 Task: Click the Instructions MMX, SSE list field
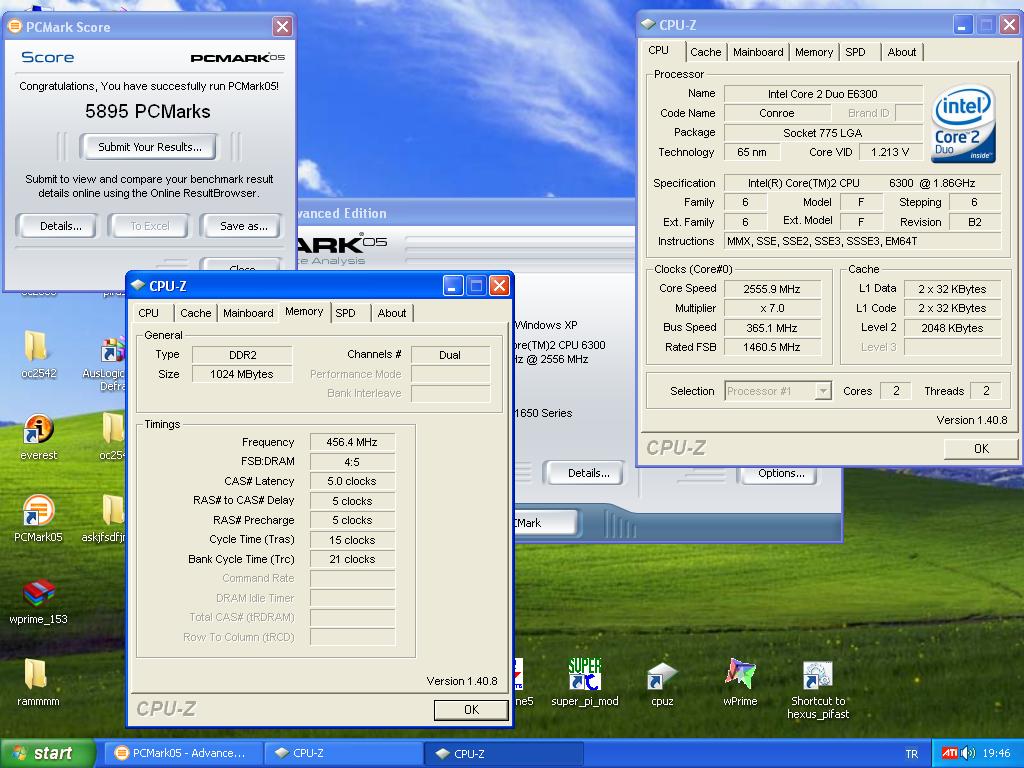pyautogui.click(x=862, y=241)
